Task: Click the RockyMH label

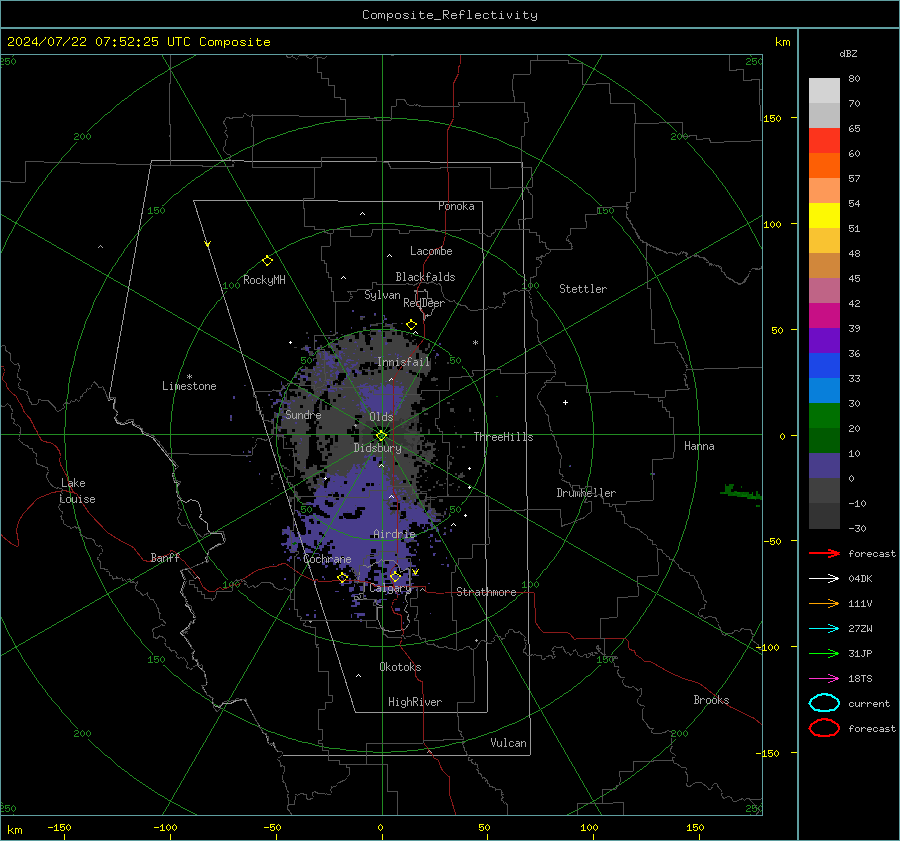Action: pyautogui.click(x=264, y=280)
